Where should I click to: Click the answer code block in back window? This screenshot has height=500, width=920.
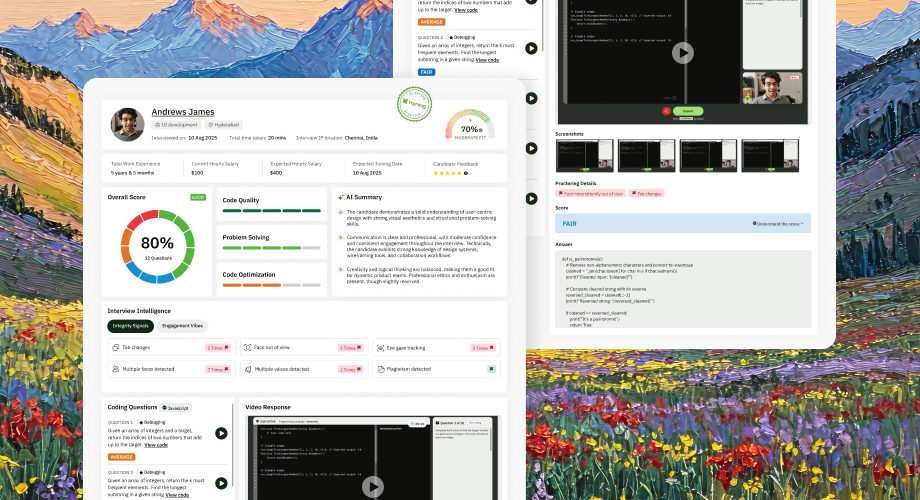(x=684, y=289)
